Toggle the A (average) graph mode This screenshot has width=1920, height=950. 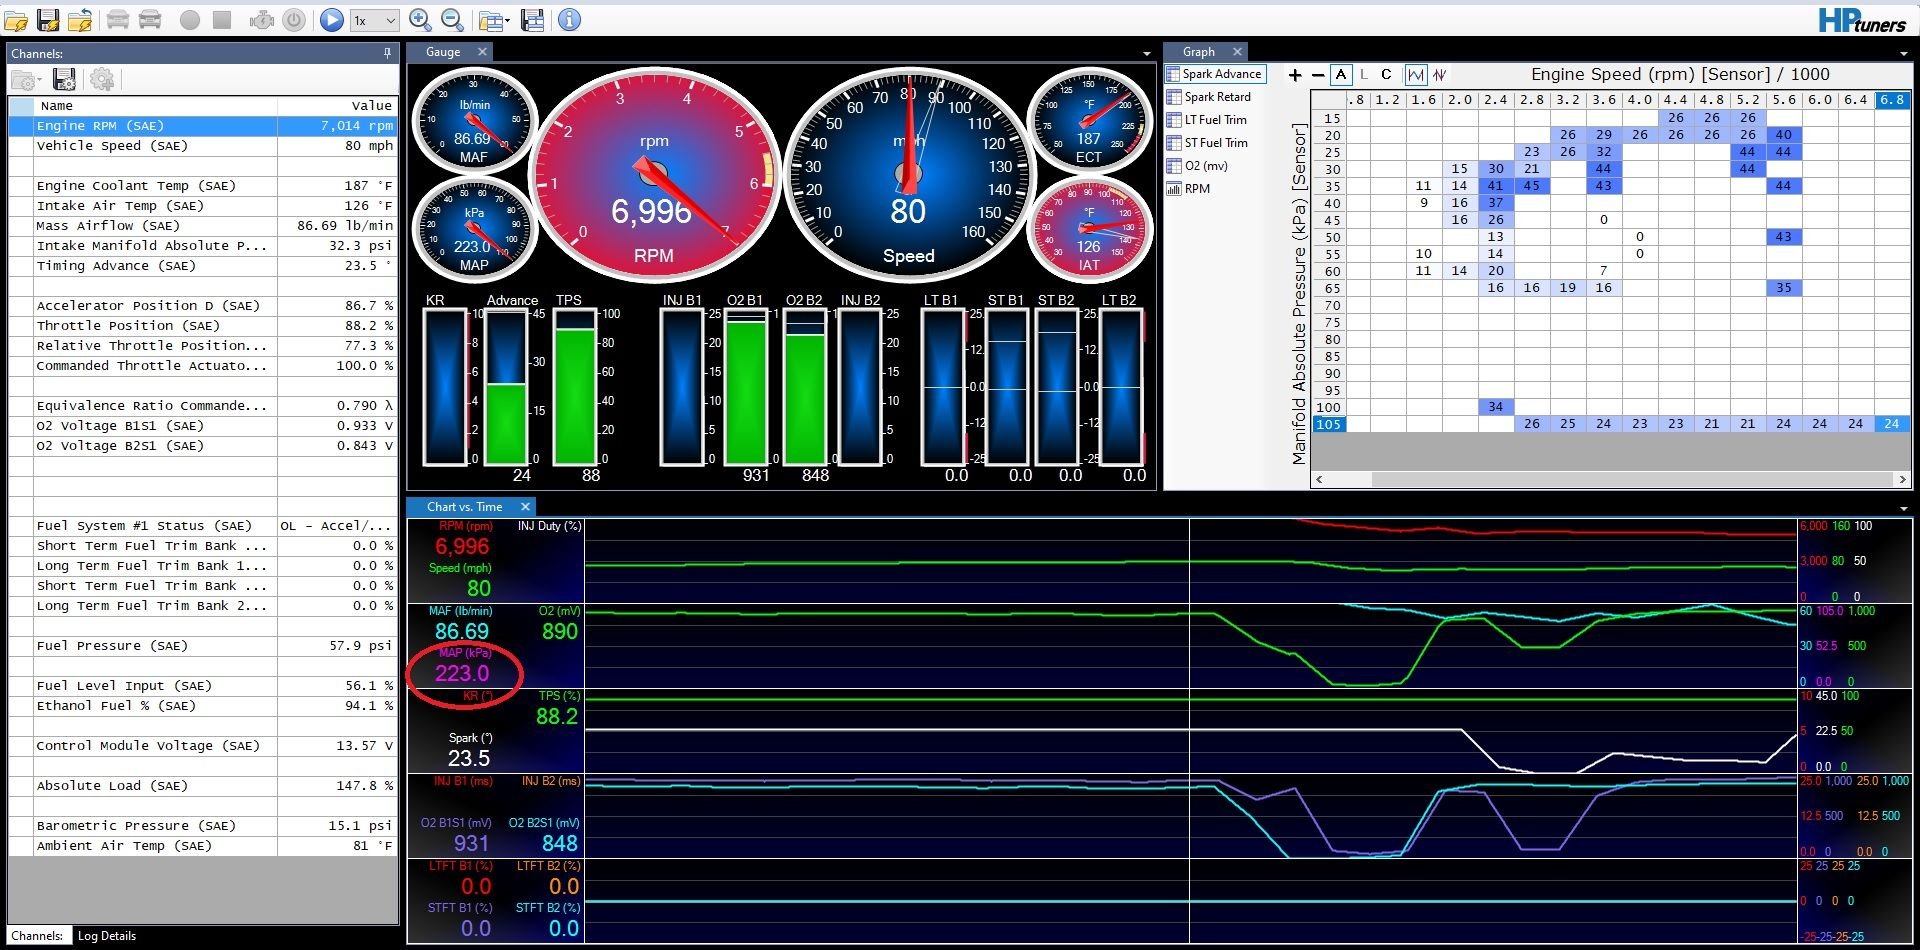click(x=1341, y=75)
